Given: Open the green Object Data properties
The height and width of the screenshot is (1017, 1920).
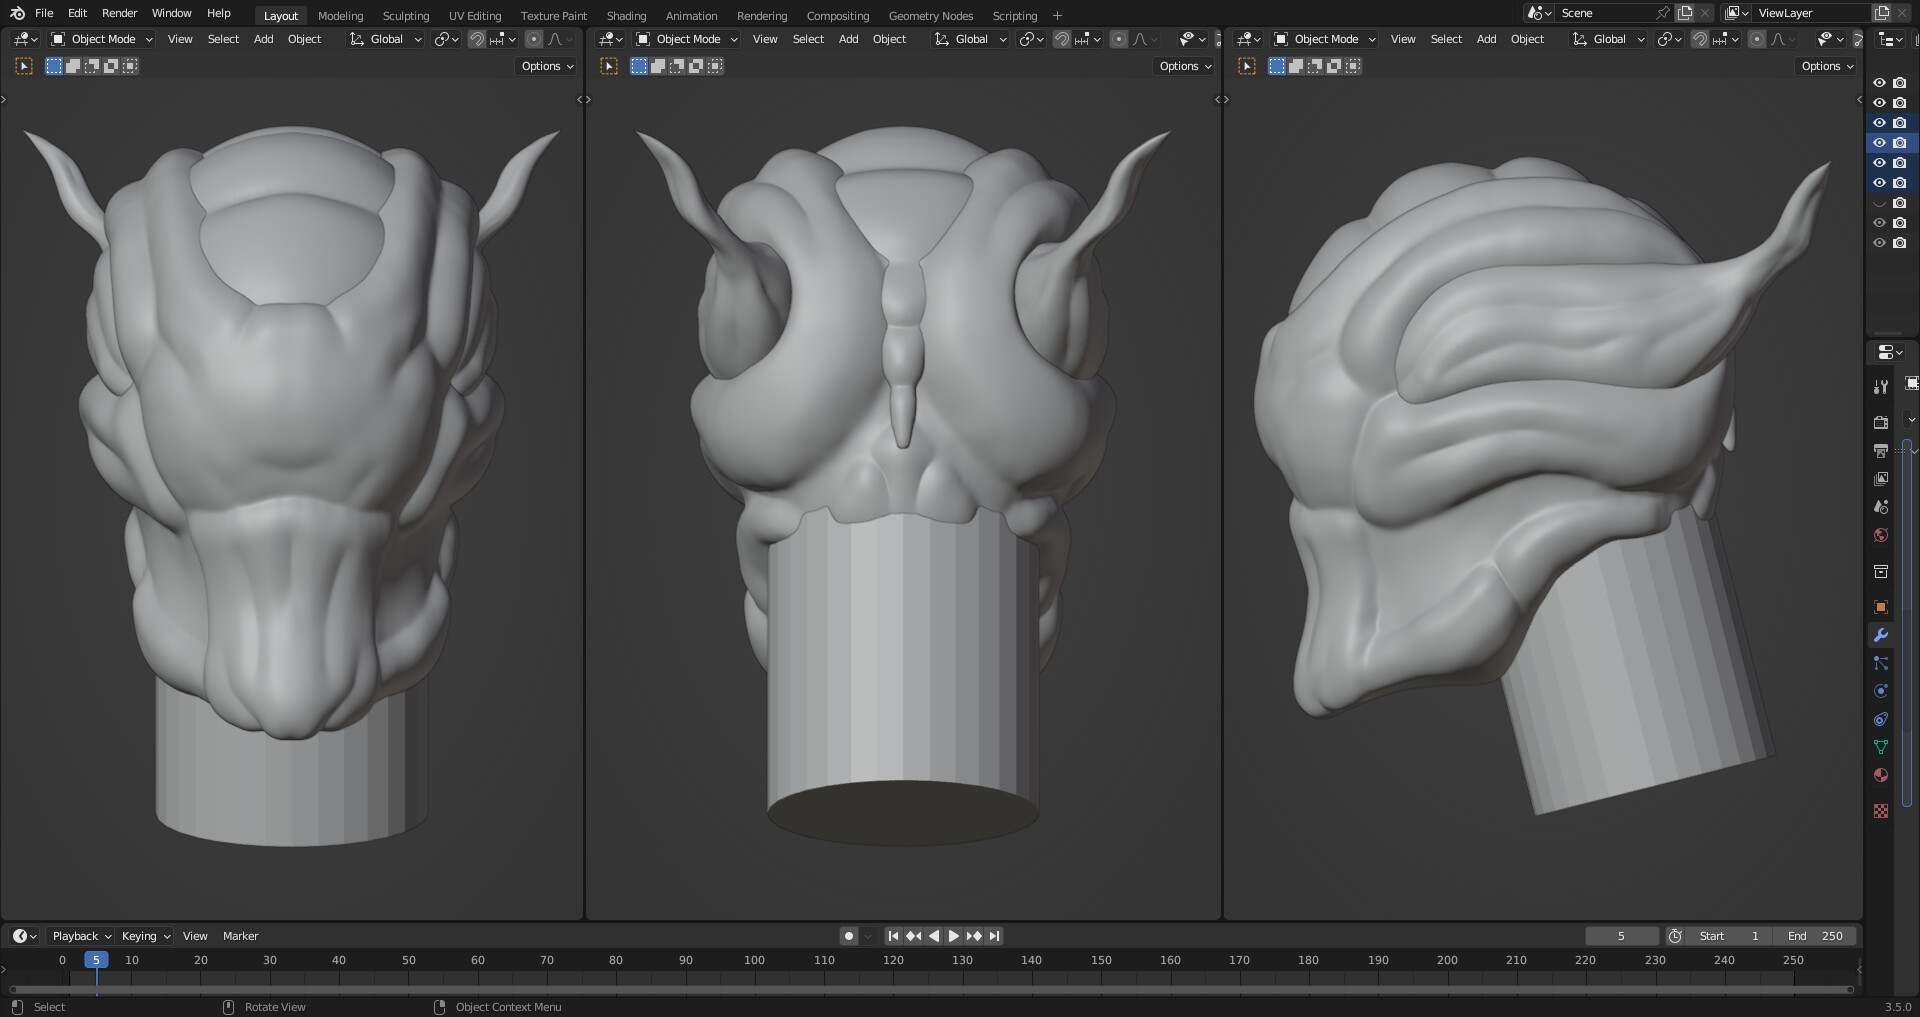Looking at the screenshot, I should point(1881,747).
